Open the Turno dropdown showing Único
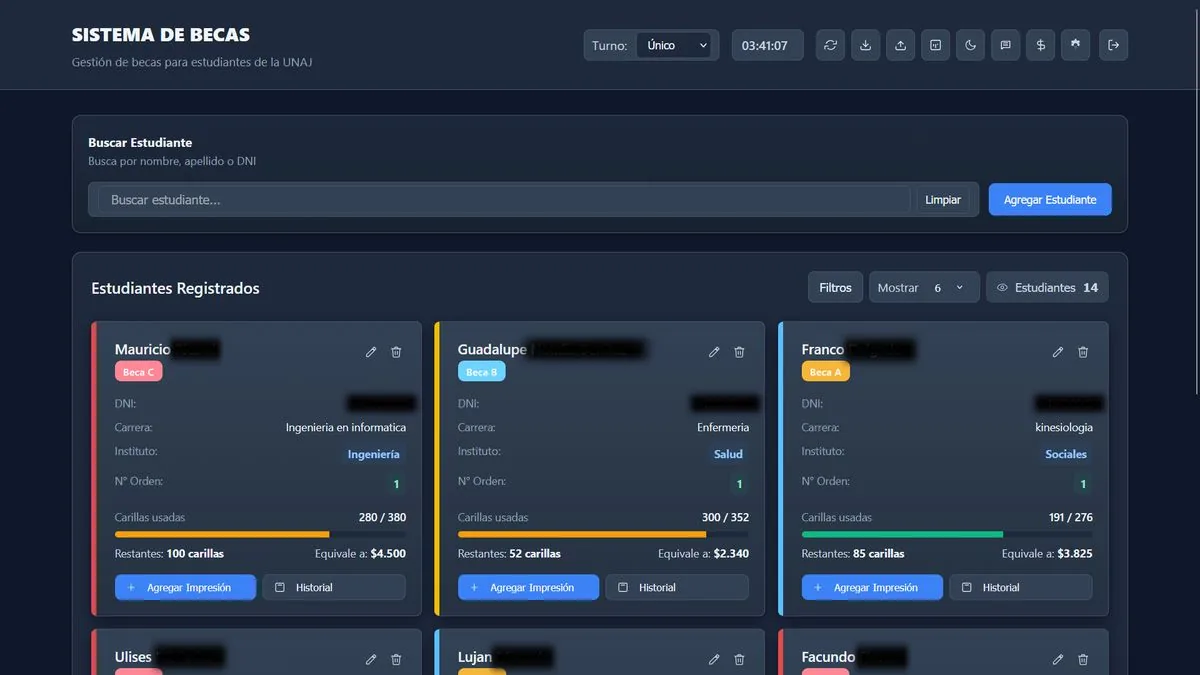Image resolution: width=1200 pixels, height=675 pixels. [673, 45]
